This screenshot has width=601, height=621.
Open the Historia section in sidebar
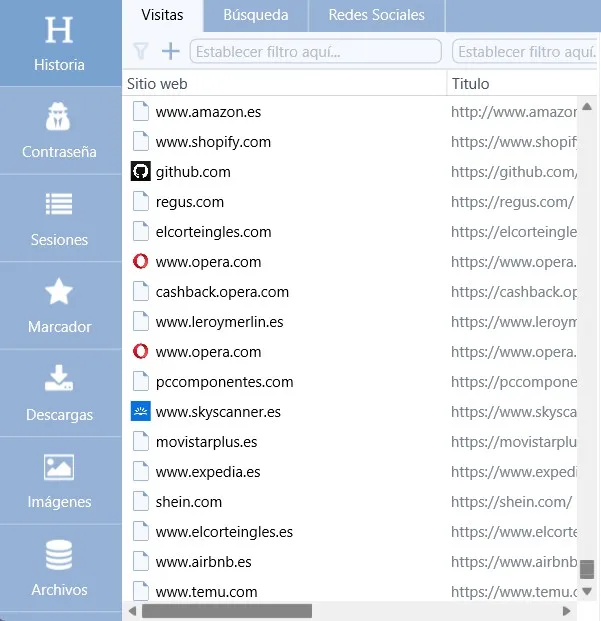(x=59, y=43)
